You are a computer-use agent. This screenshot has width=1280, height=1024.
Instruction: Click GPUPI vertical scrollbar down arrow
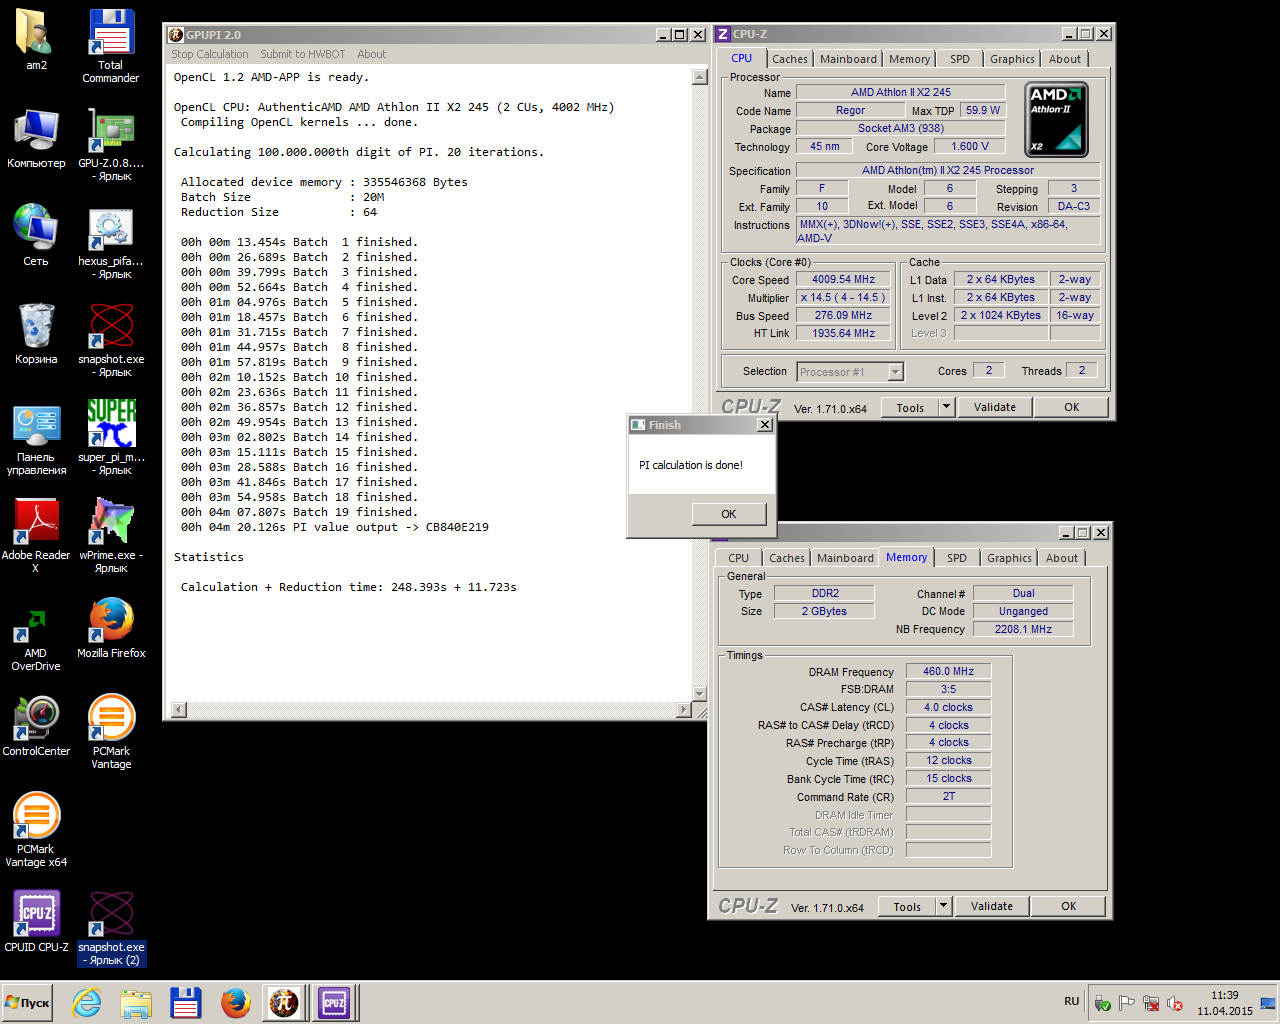pos(699,694)
